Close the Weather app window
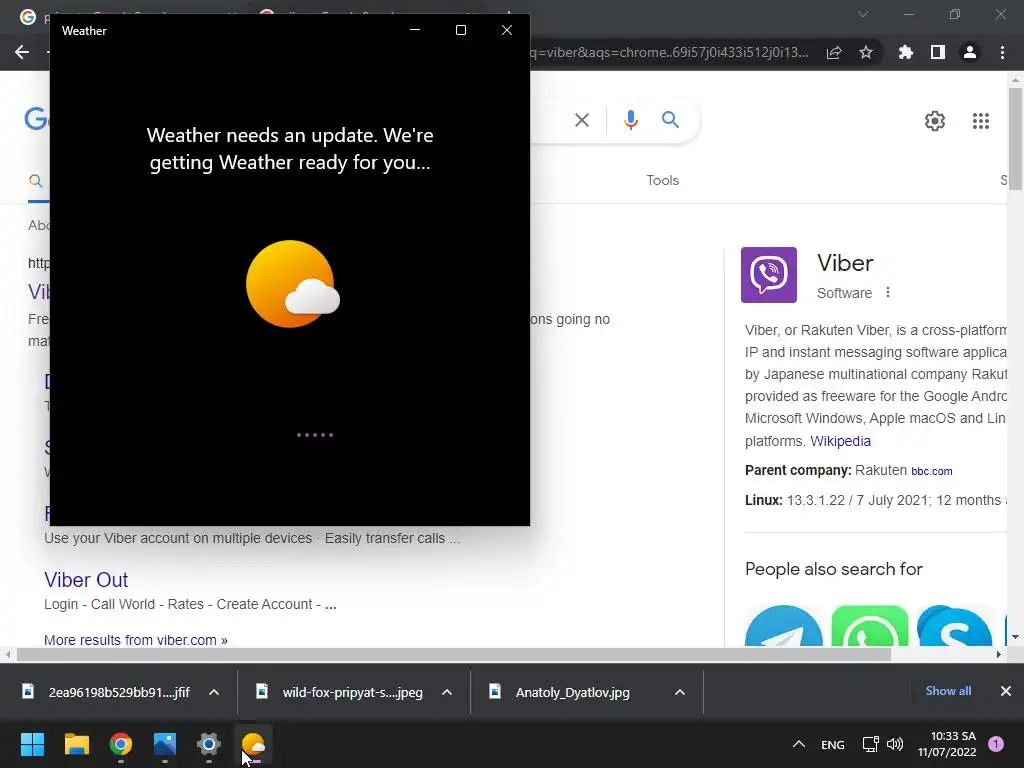The height and width of the screenshot is (768, 1024). 507,30
